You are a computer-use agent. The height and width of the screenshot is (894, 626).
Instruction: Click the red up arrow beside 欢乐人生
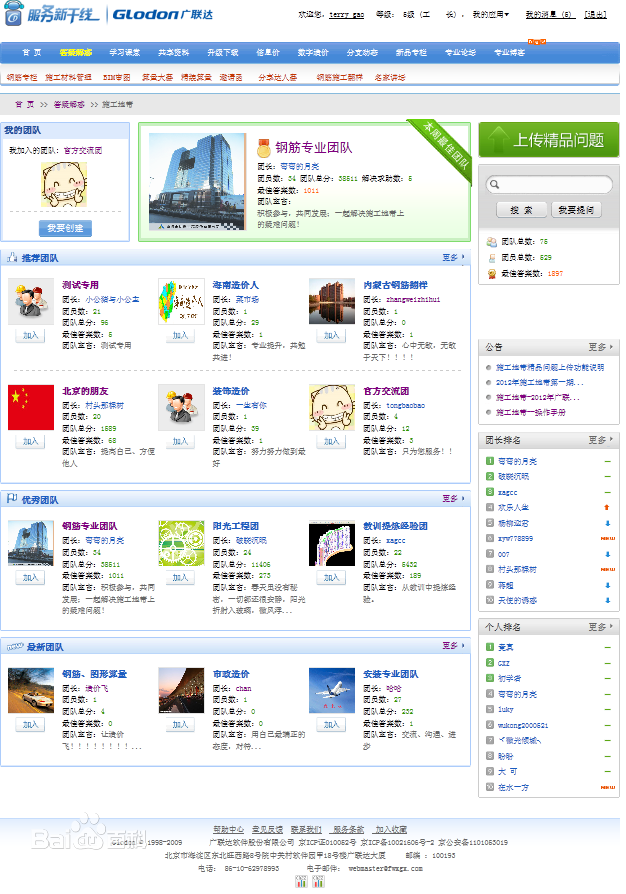[x=607, y=507]
